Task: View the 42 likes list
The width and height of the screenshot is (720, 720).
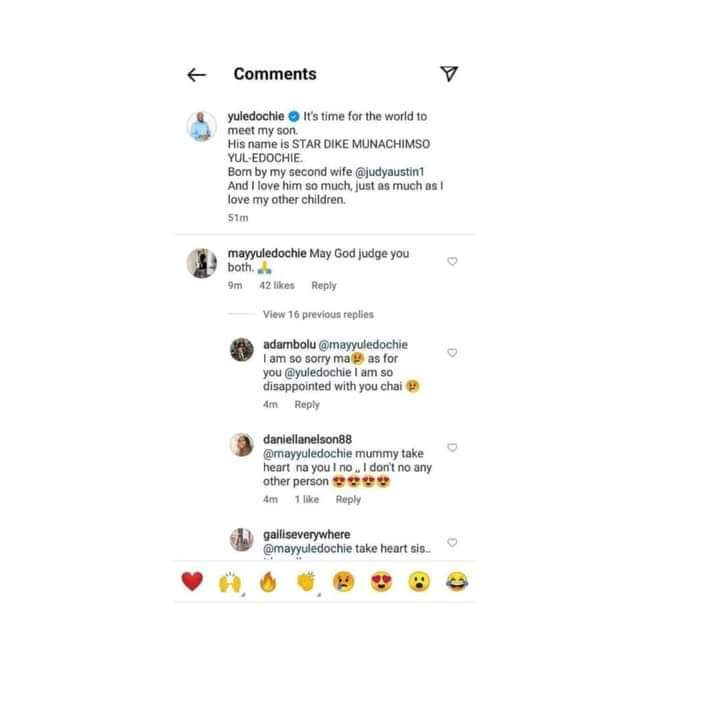Action: (x=276, y=286)
